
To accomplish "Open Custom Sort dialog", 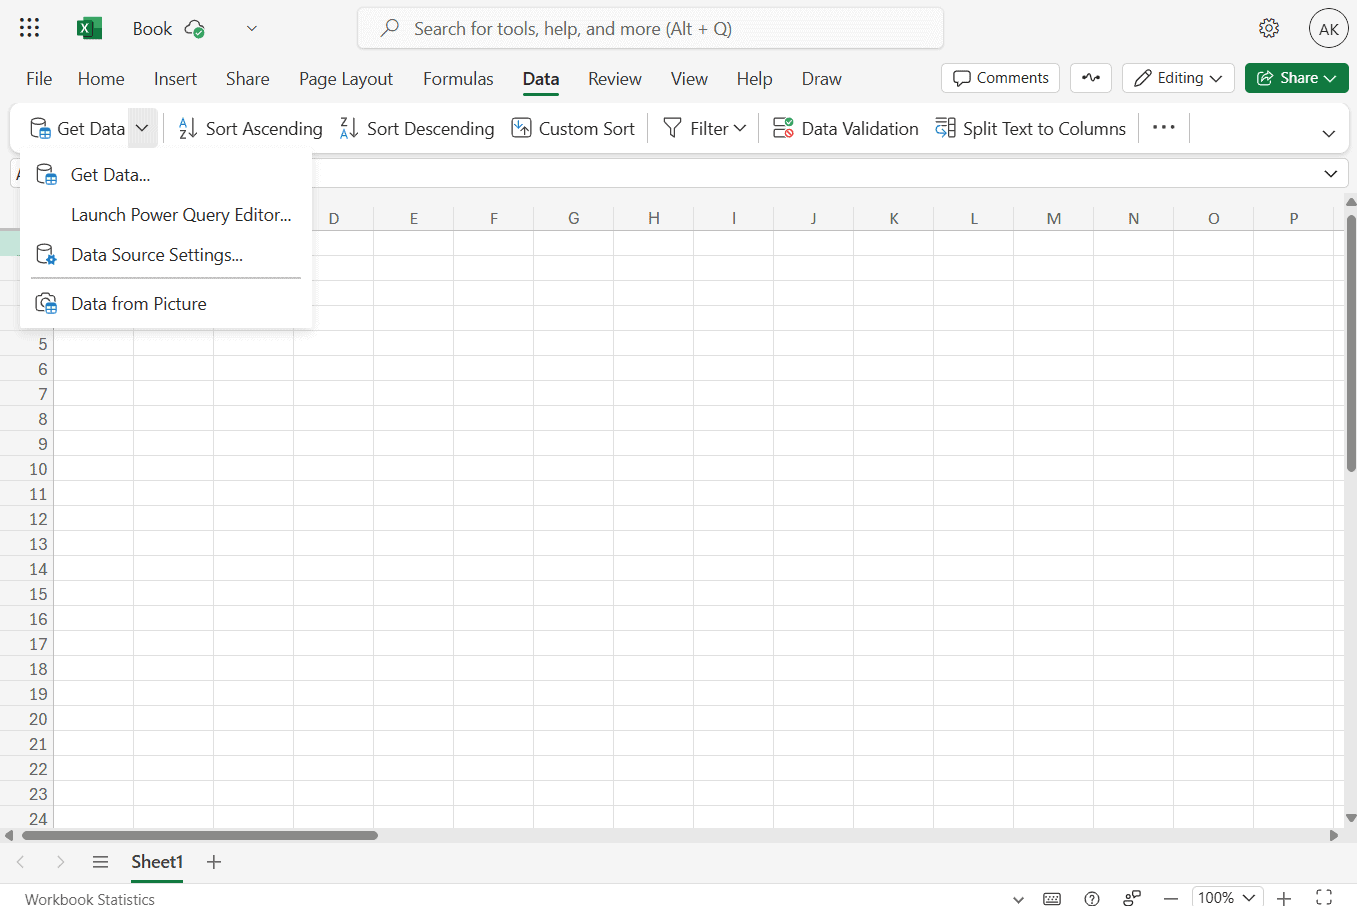I will pyautogui.click(x=573, y=128).
